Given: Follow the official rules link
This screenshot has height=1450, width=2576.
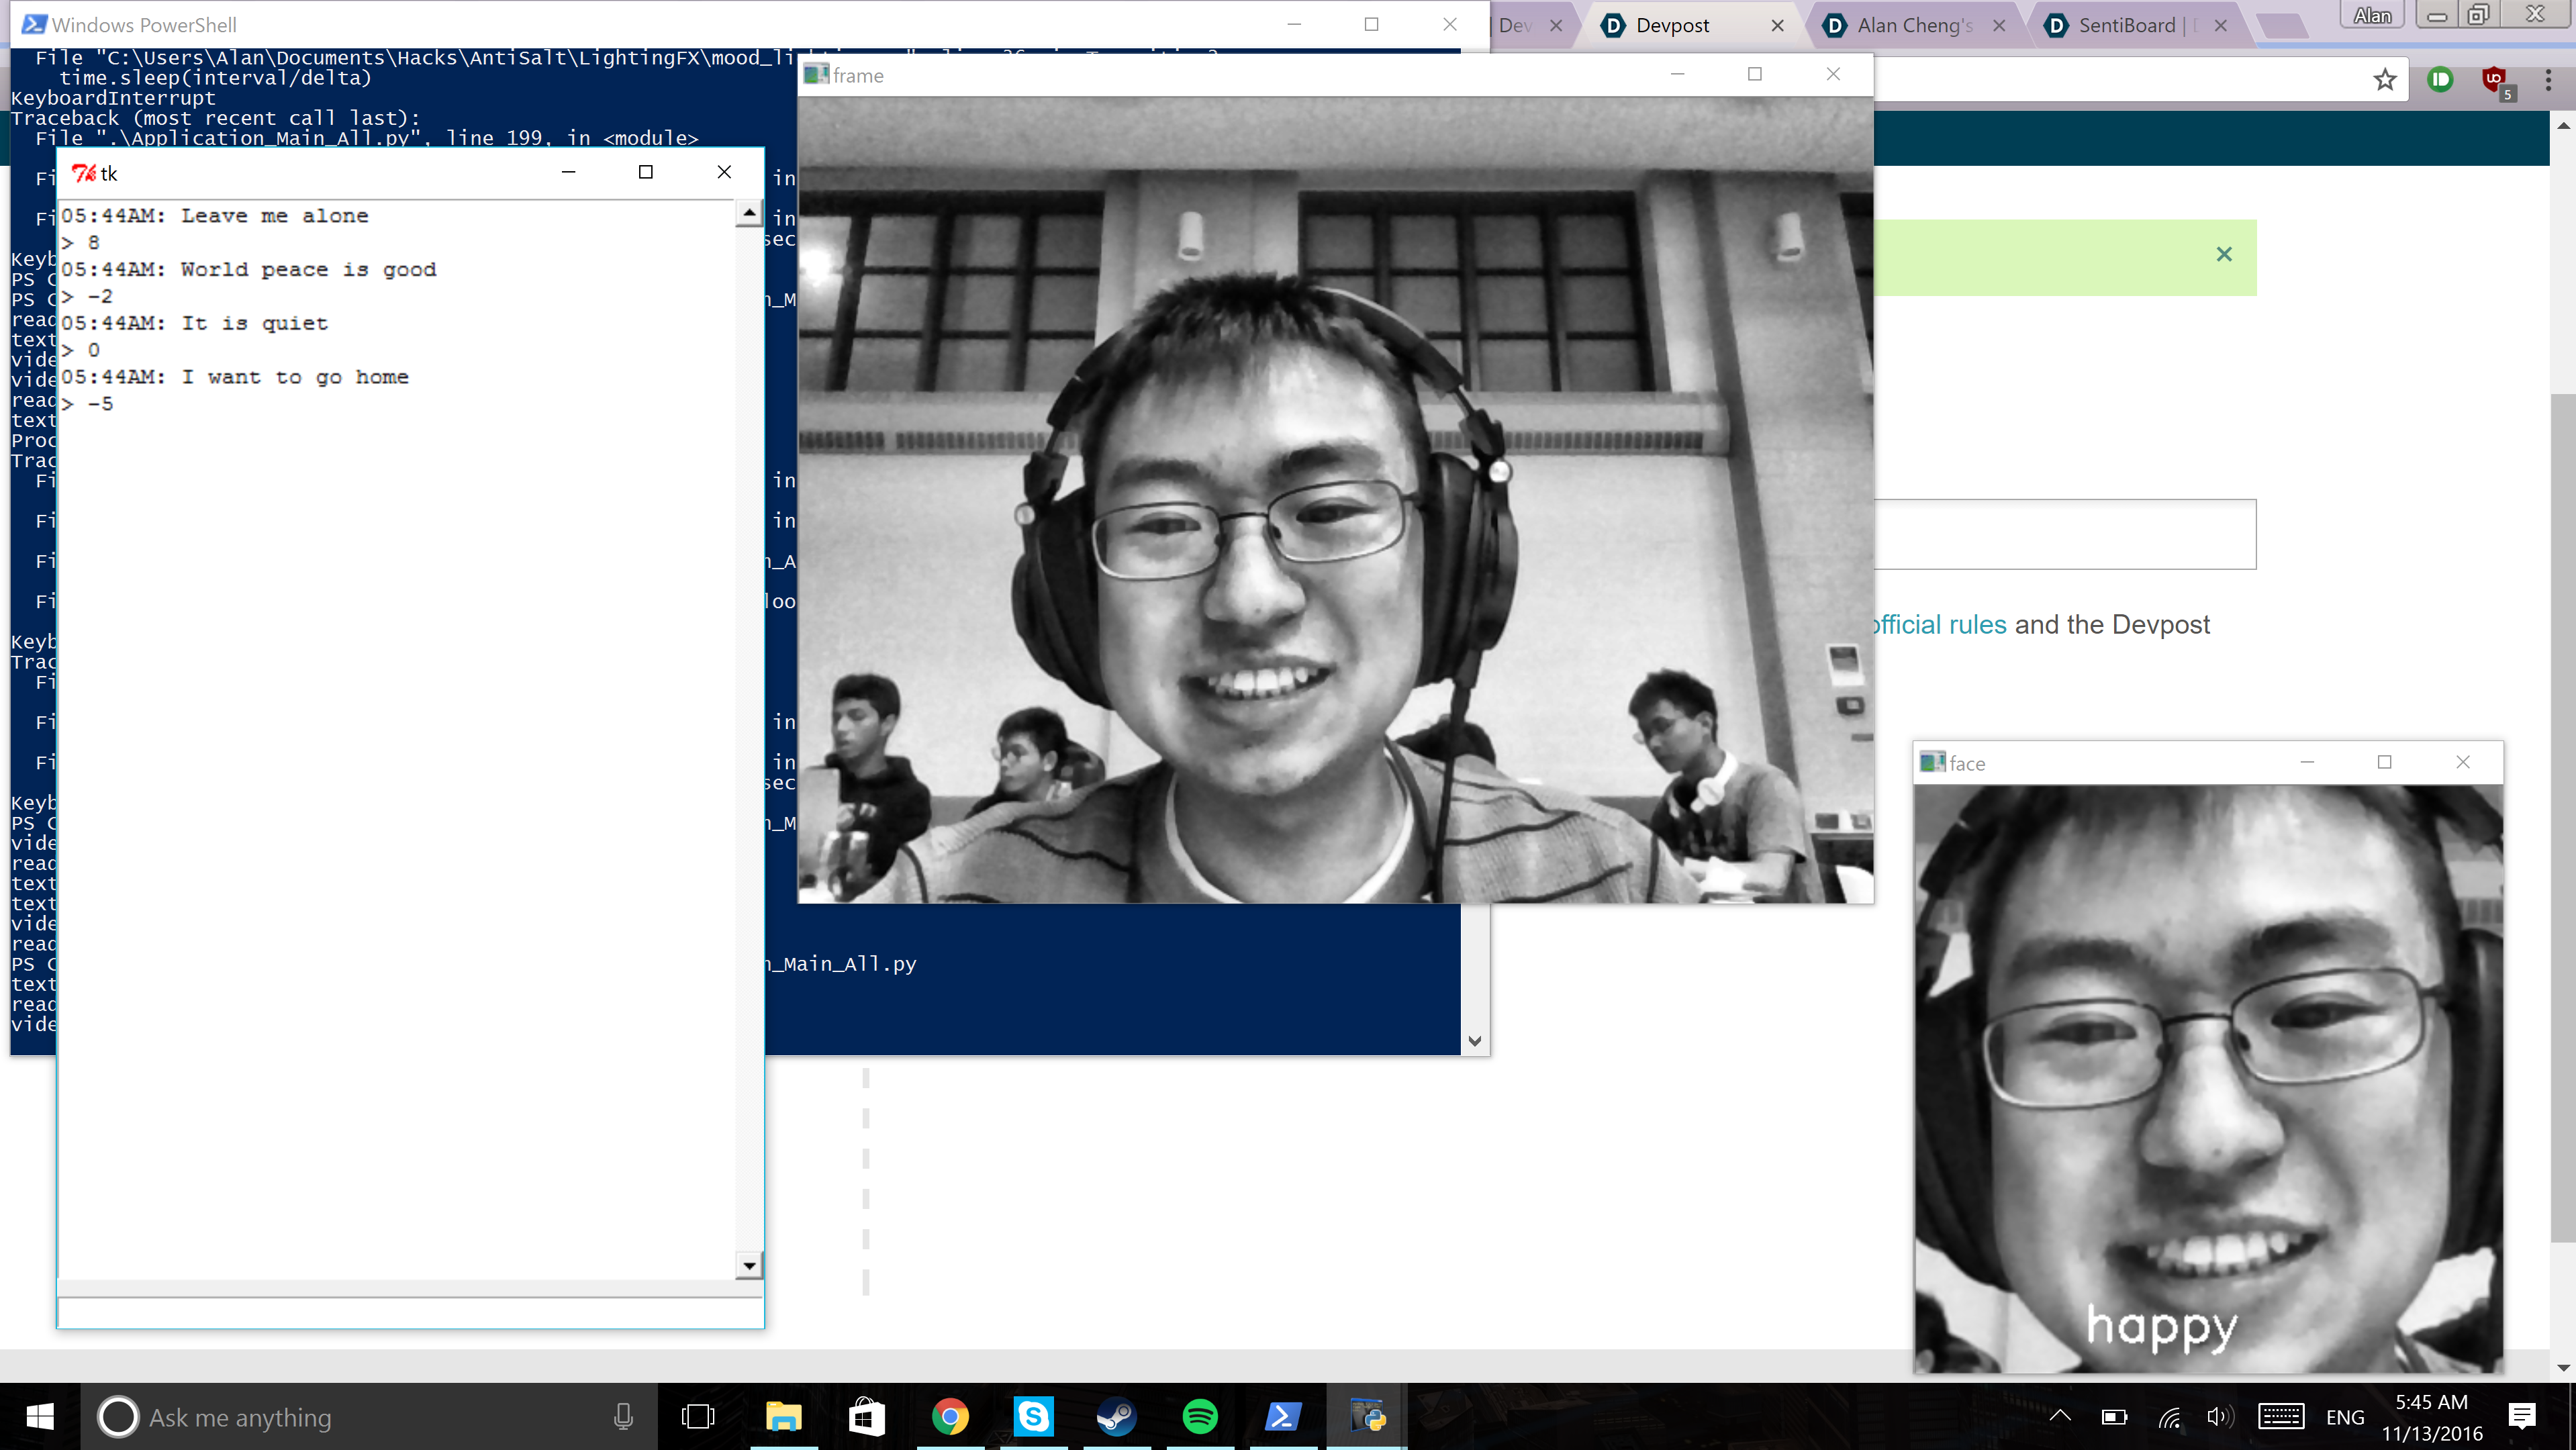Looking at the screenshot, I should pyautogui.click(x=1940, y=624).
